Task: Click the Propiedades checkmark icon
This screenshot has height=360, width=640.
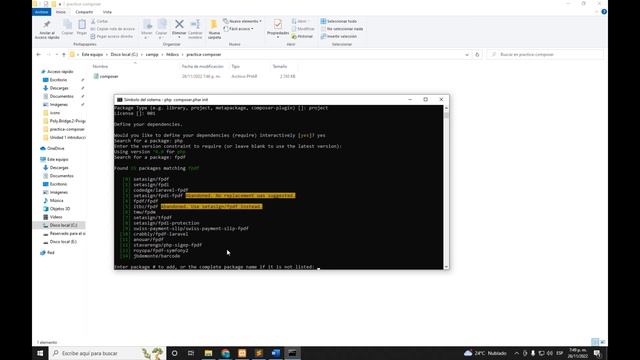Action: pyautogui.click(x=278, y=24)
